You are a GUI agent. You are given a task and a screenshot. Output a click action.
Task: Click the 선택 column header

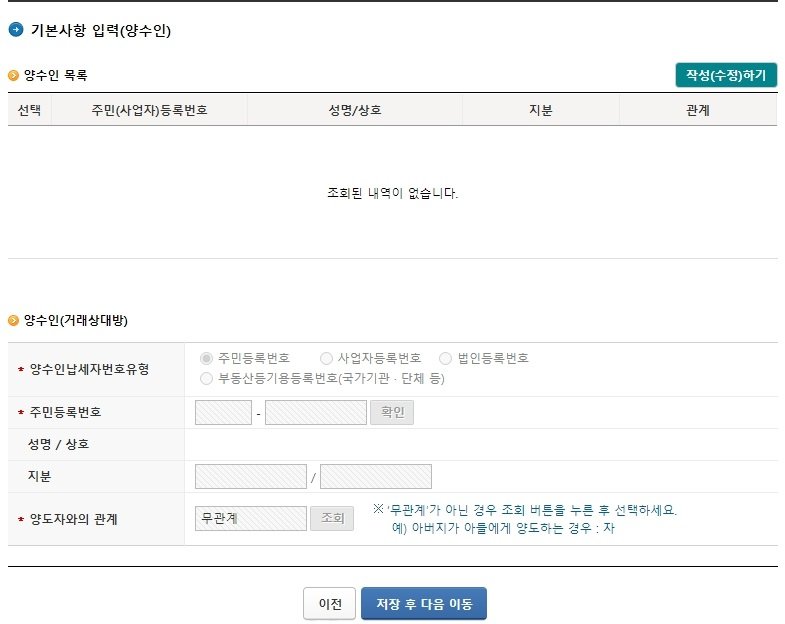(x=30, y=110)
